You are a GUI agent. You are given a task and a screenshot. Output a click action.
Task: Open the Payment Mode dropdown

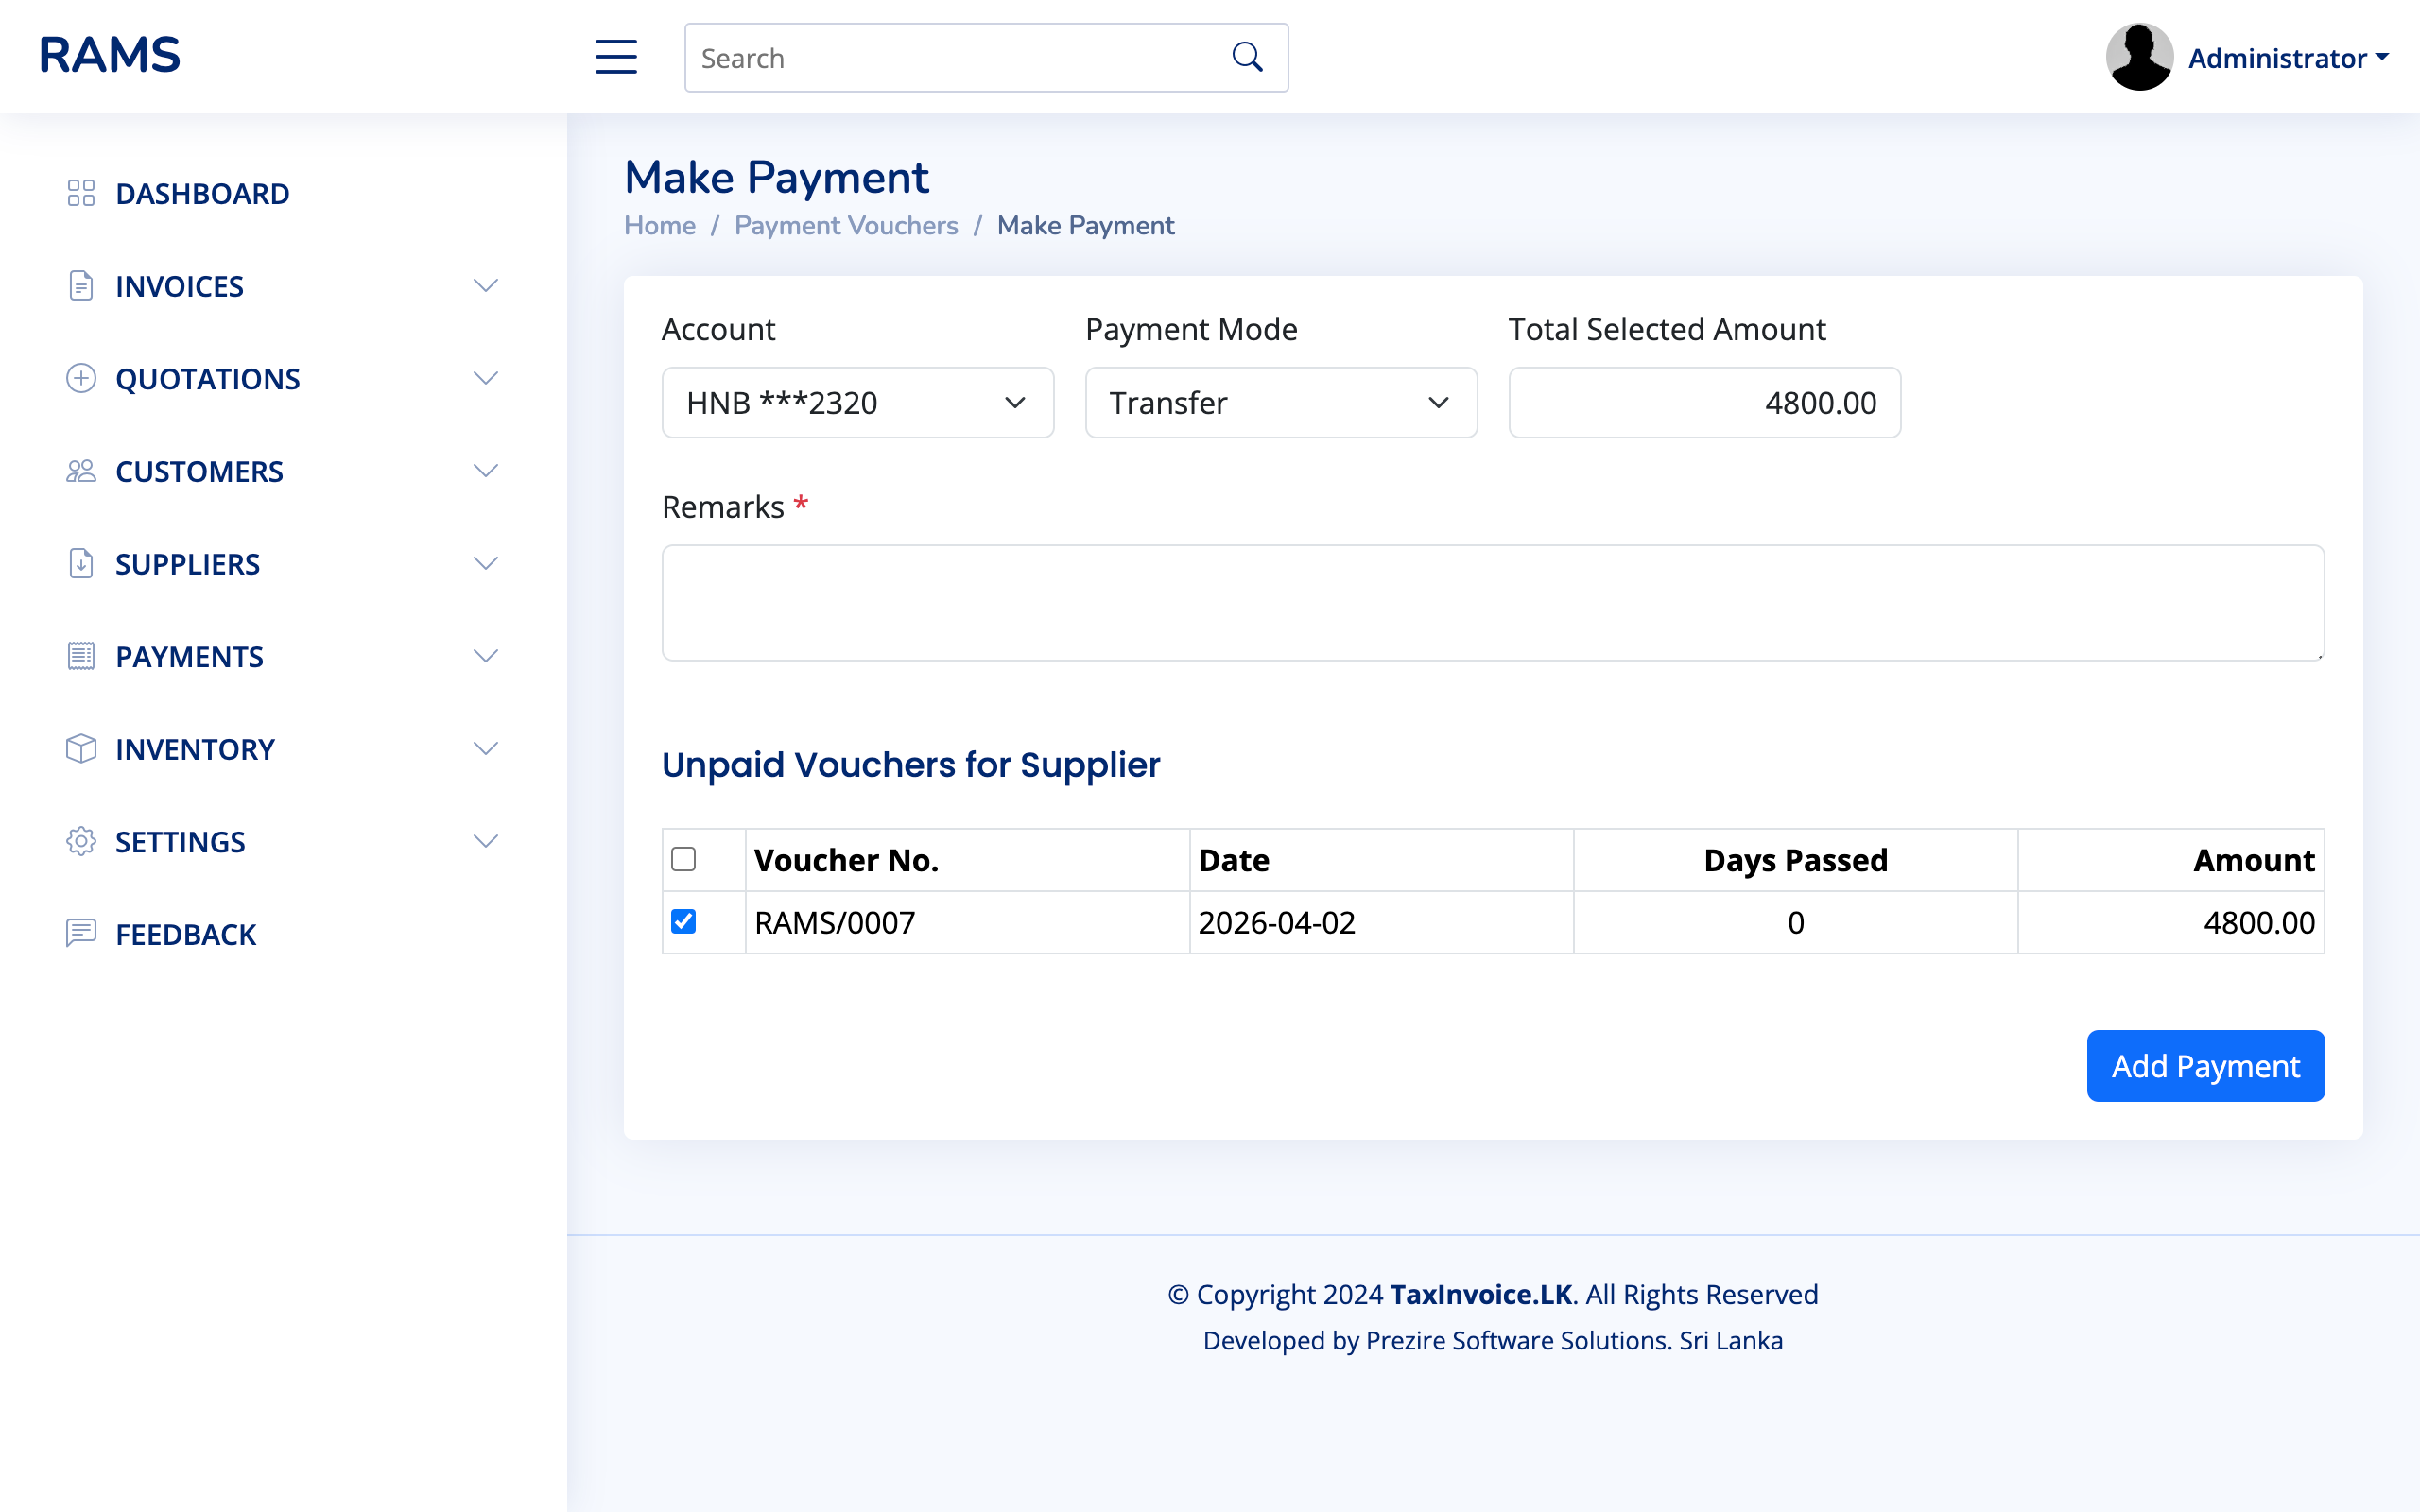coord(1281,402)
